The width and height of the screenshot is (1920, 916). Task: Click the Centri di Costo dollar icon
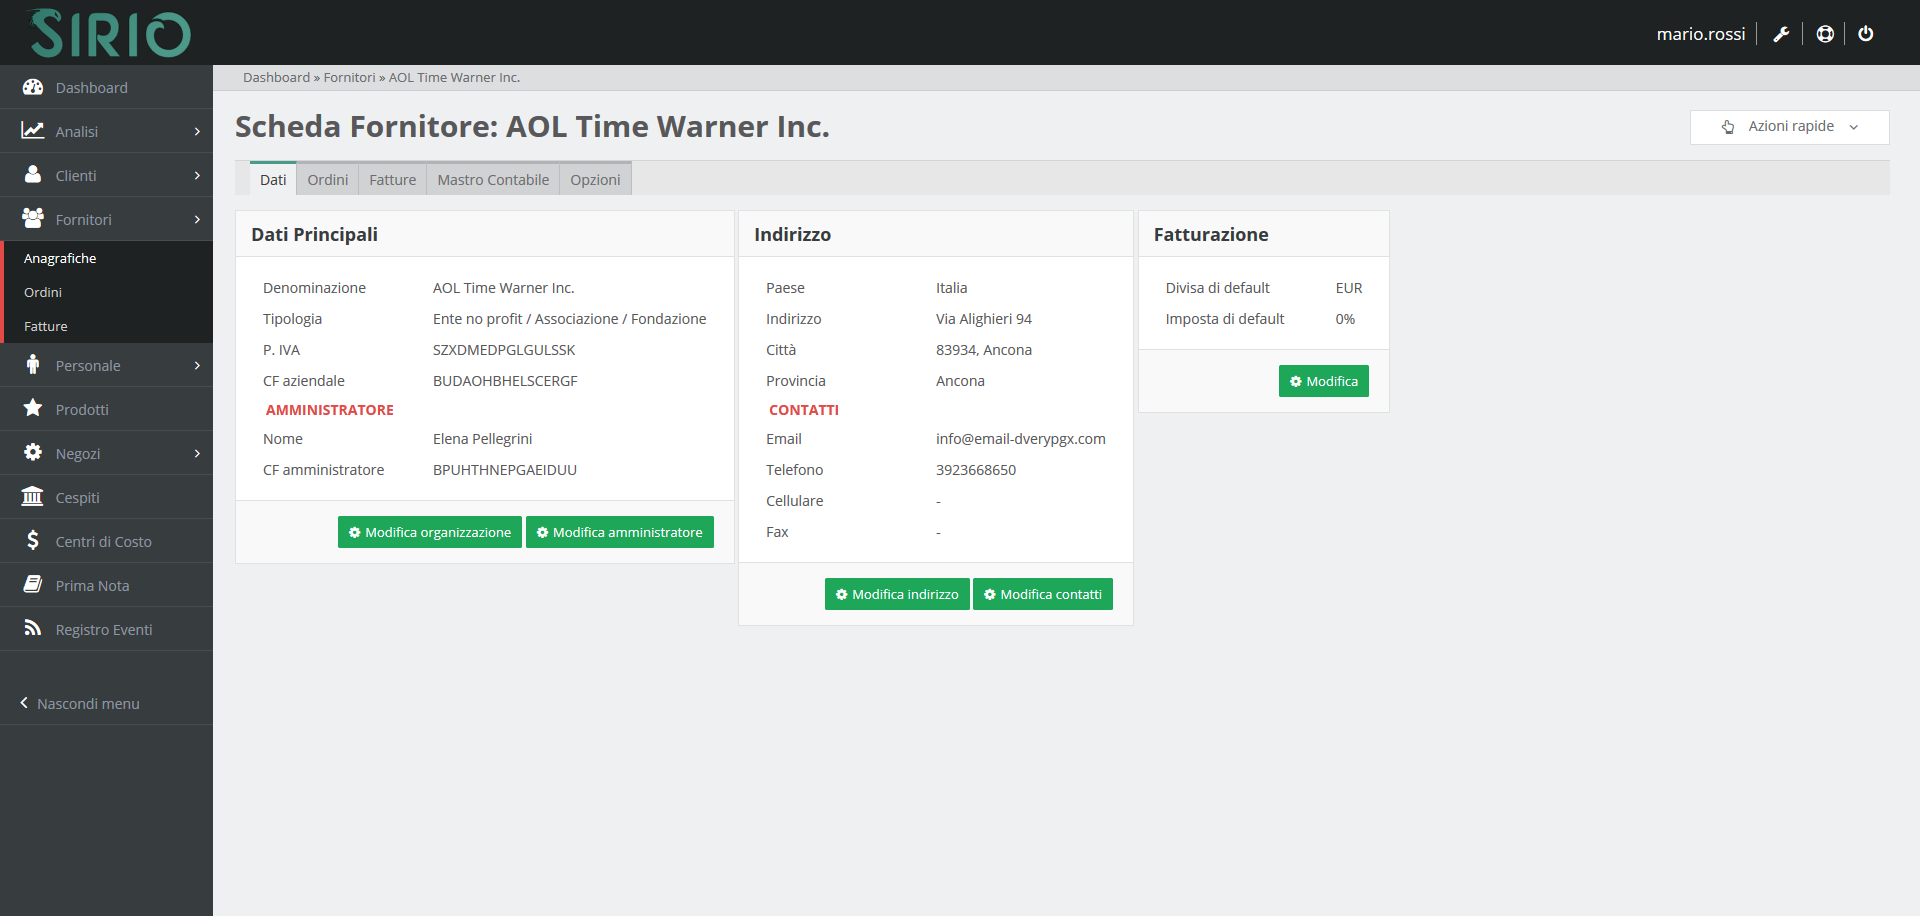[x=33, y=540]
